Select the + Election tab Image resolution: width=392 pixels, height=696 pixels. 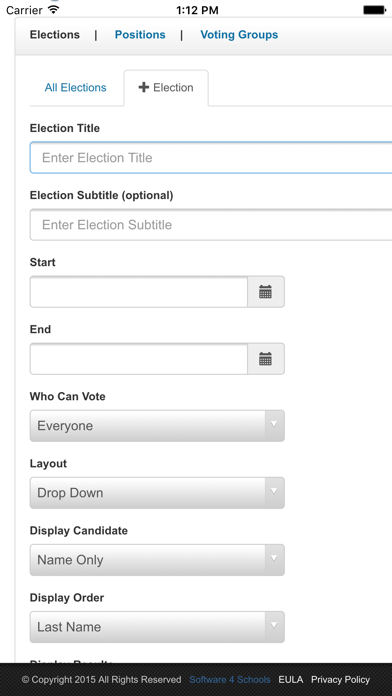tap(166, 87)
